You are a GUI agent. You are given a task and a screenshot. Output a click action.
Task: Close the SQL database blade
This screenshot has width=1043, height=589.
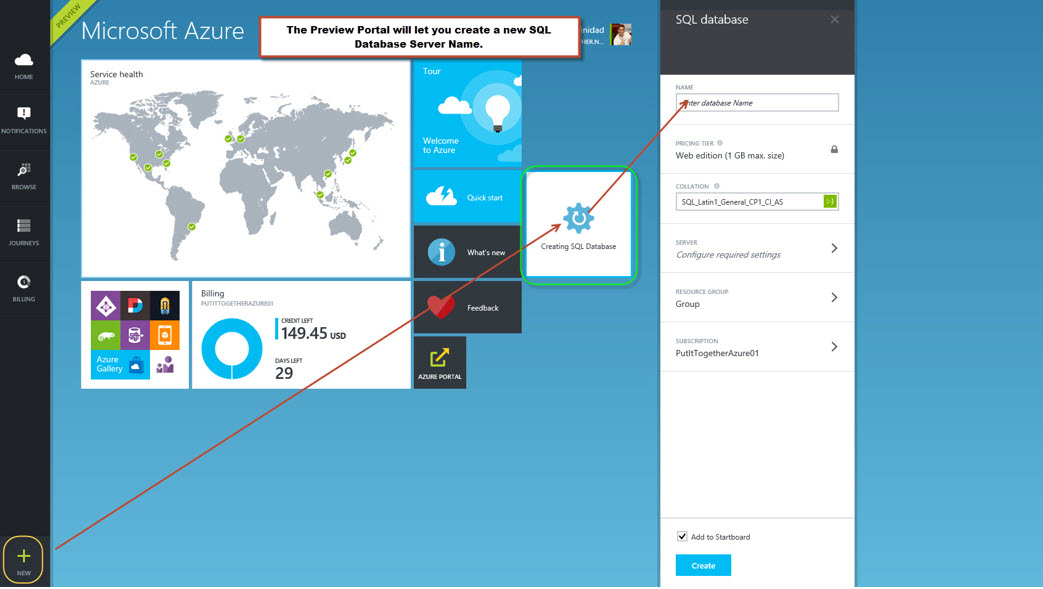click(x=835, y=19)
